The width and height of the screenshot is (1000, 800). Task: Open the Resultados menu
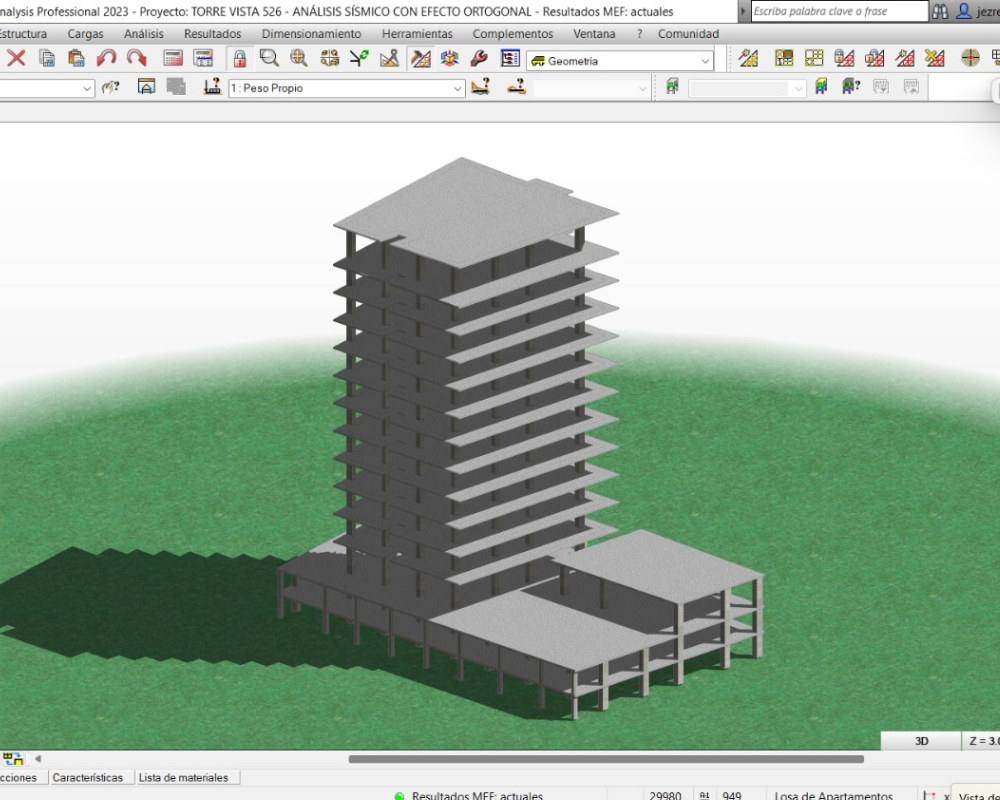click(x=212, y=34)
